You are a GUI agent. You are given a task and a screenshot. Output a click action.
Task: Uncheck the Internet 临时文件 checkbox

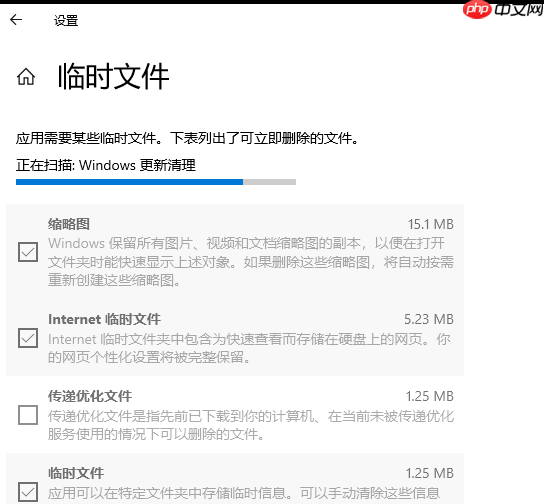point(28,338)
